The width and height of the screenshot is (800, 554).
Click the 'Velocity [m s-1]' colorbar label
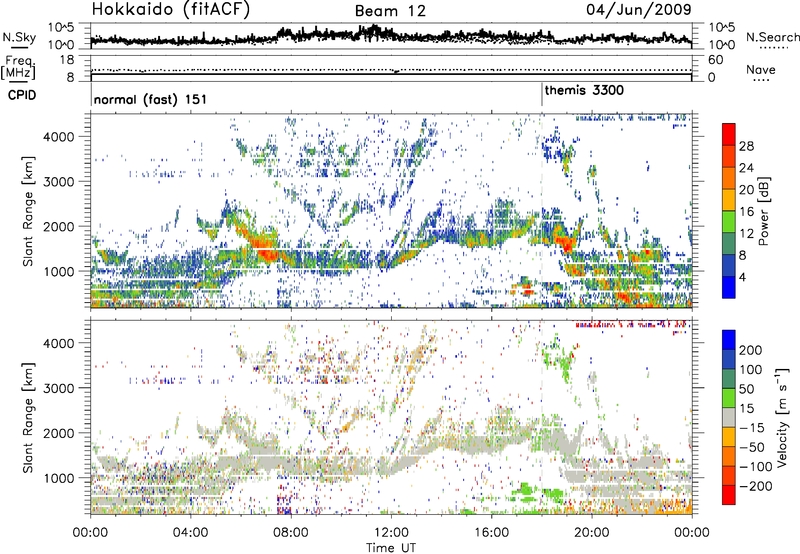pos(782,417)
